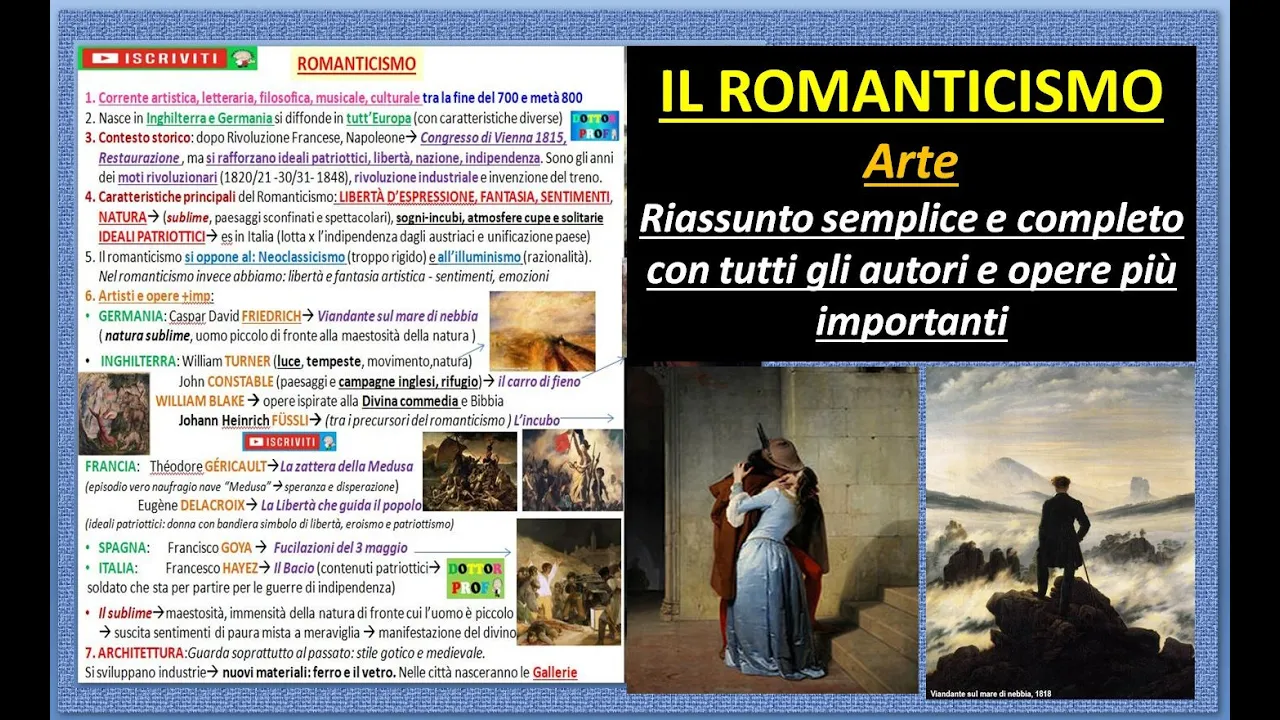The width and height of the screenshot is (1280, 720).
Task: Open the Liberty Leading the People thumbnail
Action: (x=573, y=470)
